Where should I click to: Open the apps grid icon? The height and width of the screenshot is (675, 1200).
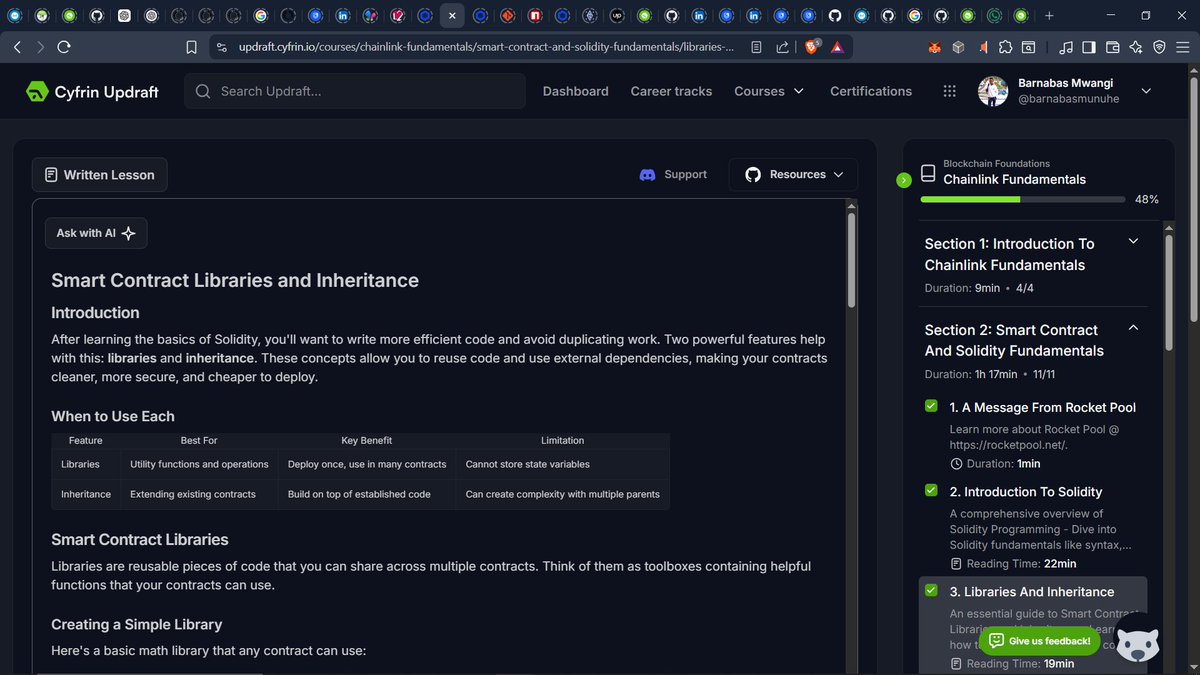pos(949,91)
